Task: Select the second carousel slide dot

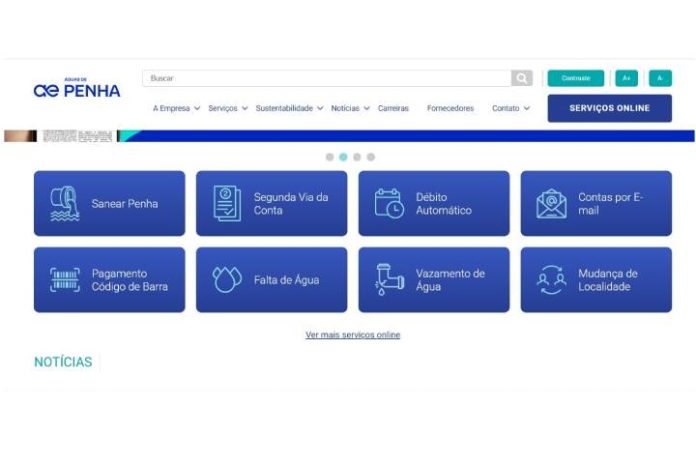Action: pos(343,157)
